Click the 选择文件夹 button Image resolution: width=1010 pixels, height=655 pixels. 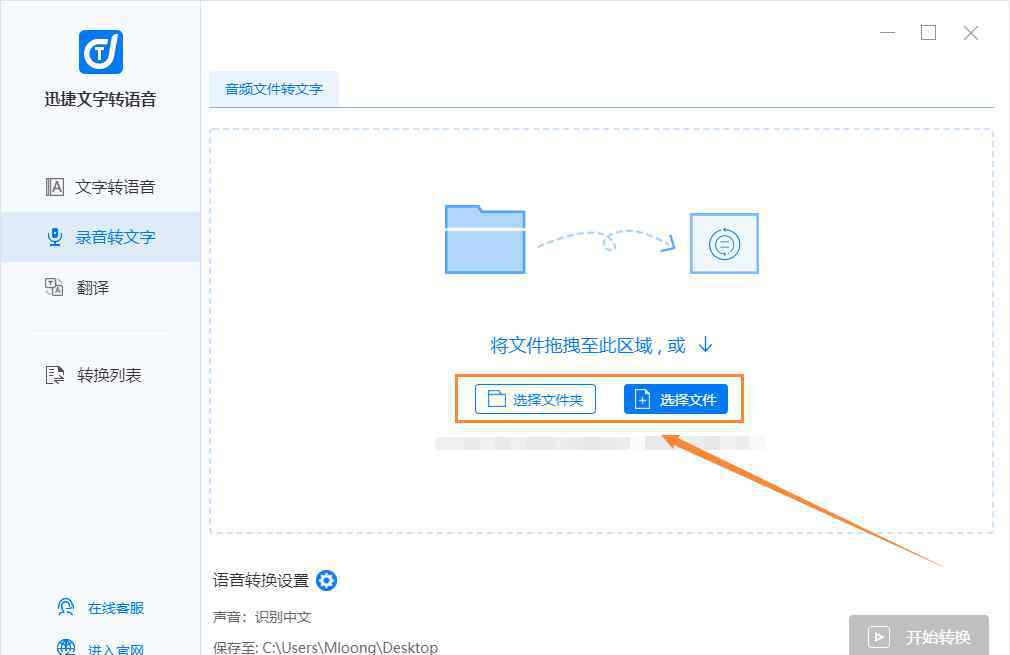[x=535, y=399]
